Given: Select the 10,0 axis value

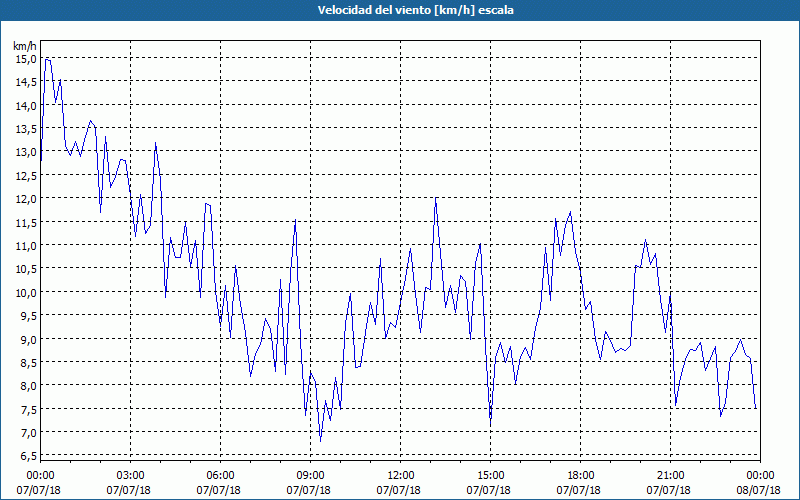Looking at the screenshot, I should coord(26,292).
